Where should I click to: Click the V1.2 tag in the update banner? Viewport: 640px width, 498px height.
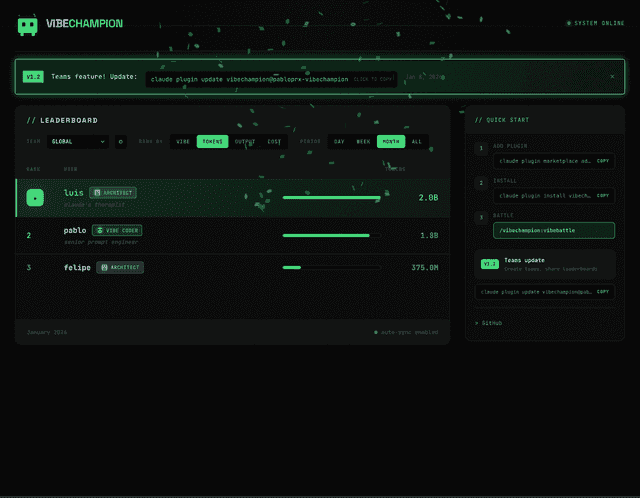point(33,76)
